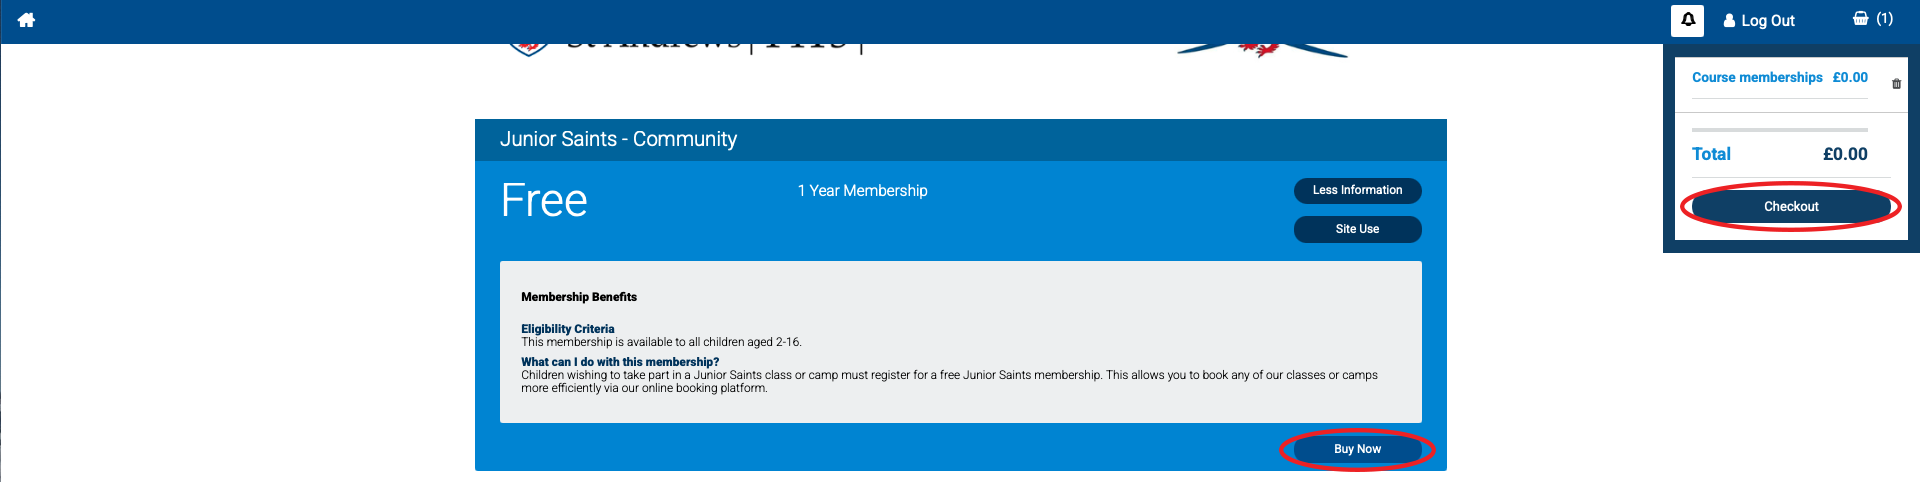This screenshot has height=482, width=1920.
Task: Select the Junior Saints - Community header
Action: point(618,139)
